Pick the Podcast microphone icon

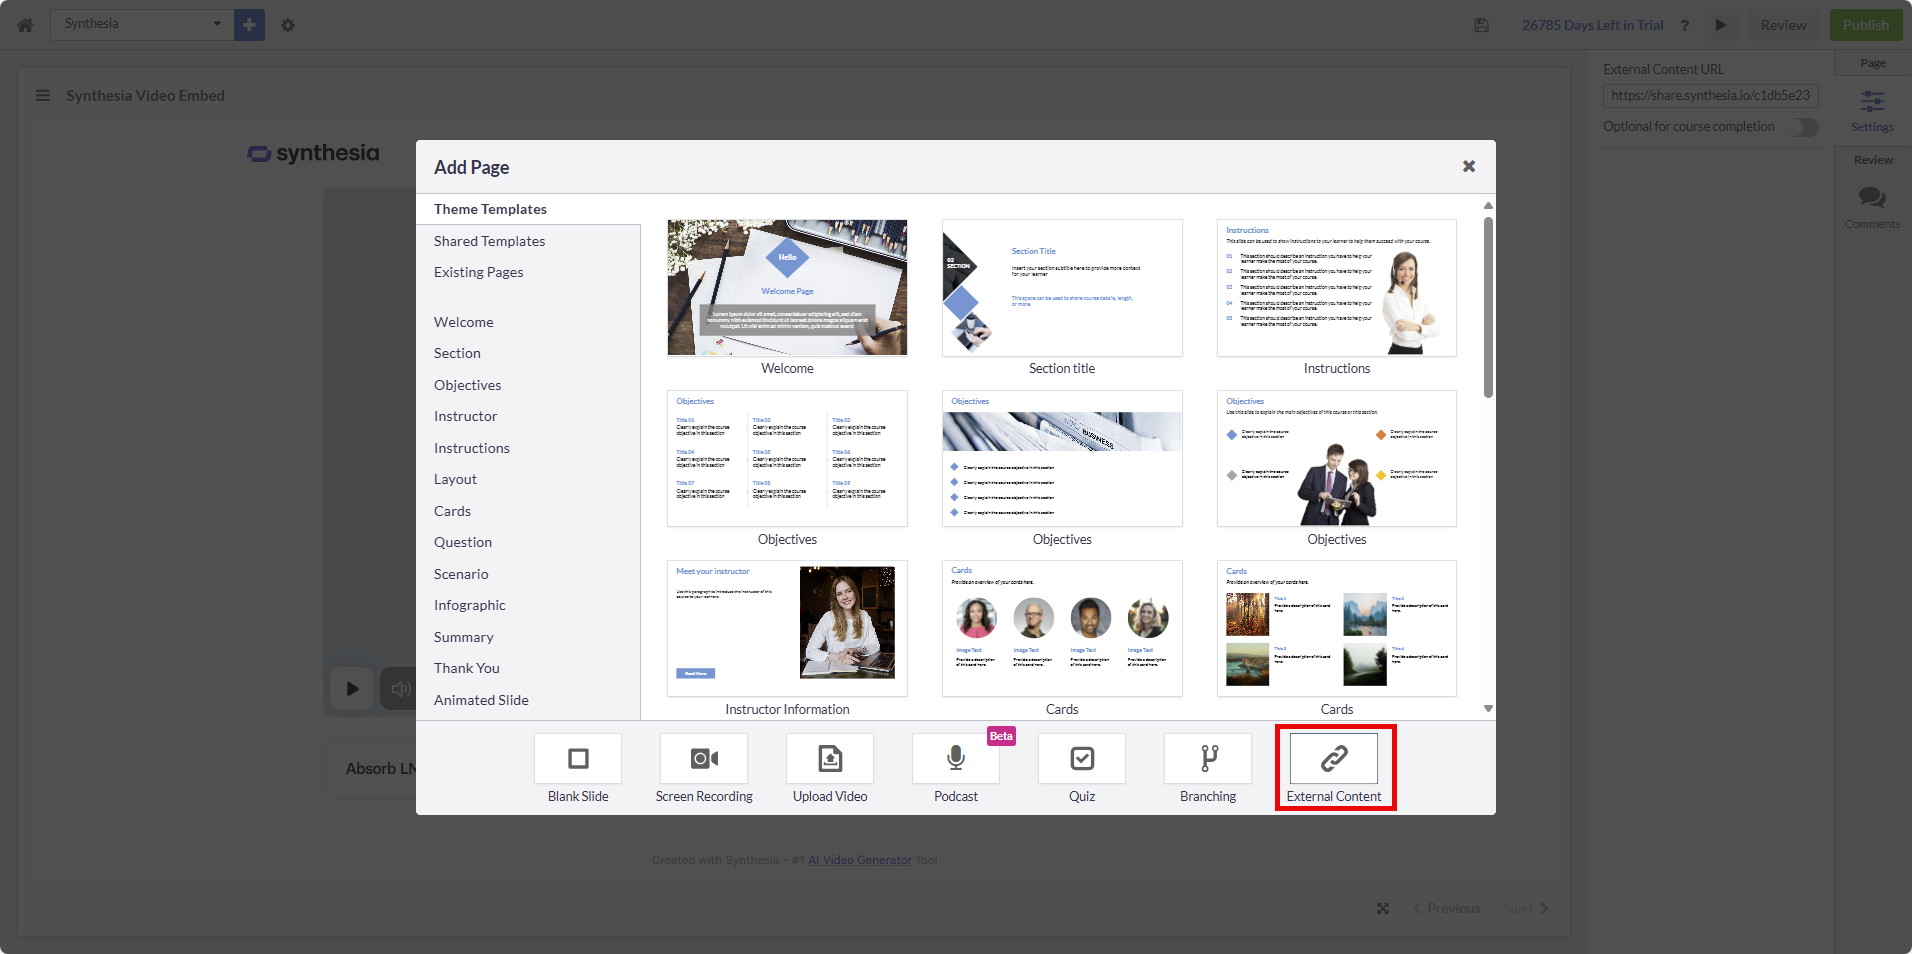click(956, 759)
